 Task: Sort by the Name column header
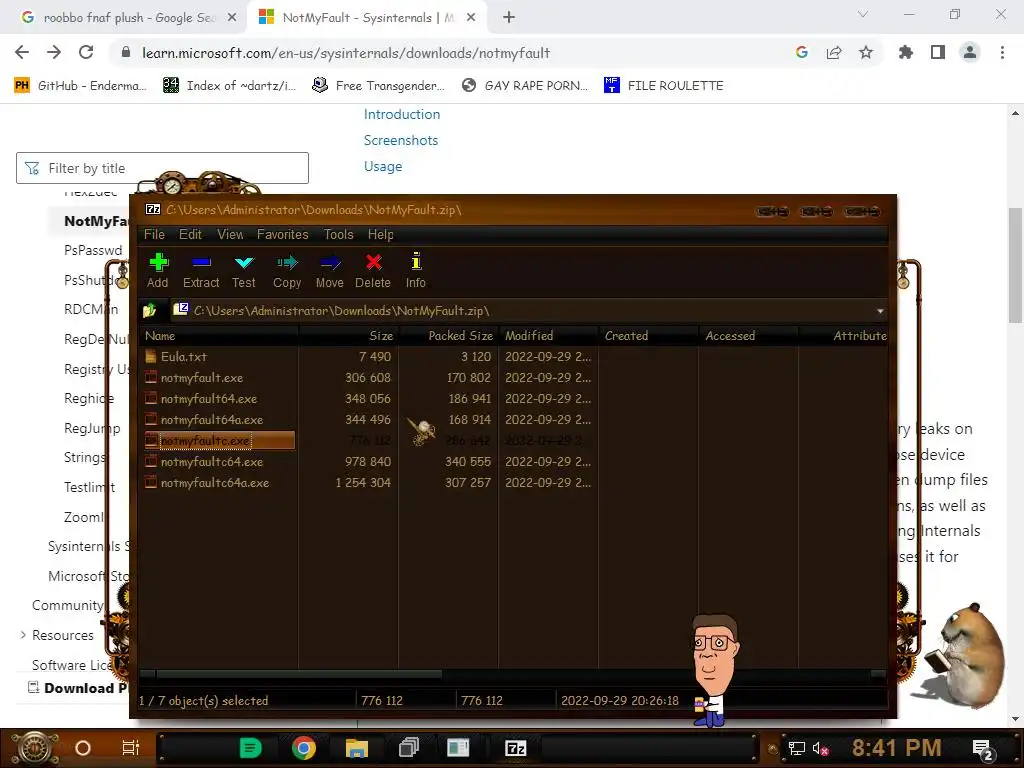pyautogui.click(x=219, y=336)
